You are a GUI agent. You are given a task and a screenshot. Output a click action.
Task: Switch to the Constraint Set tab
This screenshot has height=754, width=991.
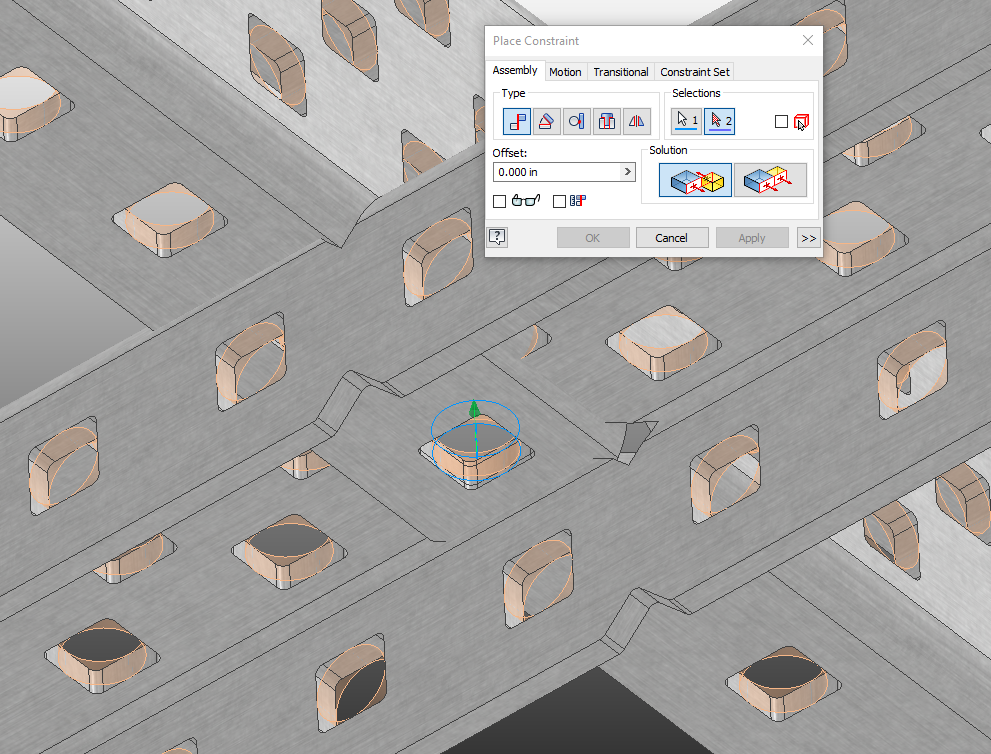[695, 72]
